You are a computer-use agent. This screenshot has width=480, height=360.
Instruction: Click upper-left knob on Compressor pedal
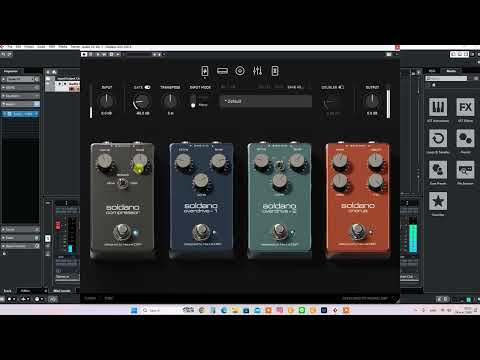[104, 162]
